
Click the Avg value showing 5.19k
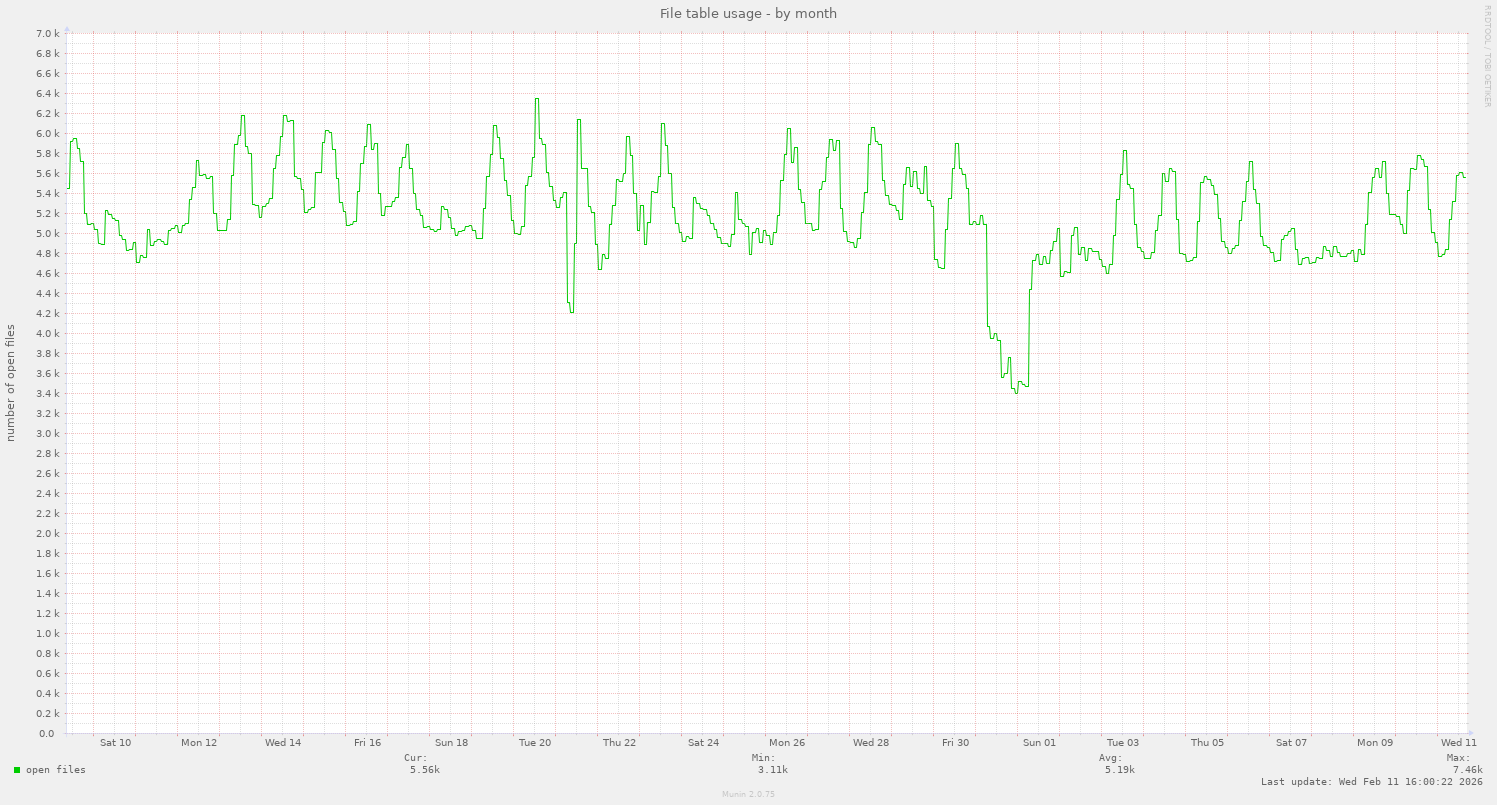click(1119, 770)
